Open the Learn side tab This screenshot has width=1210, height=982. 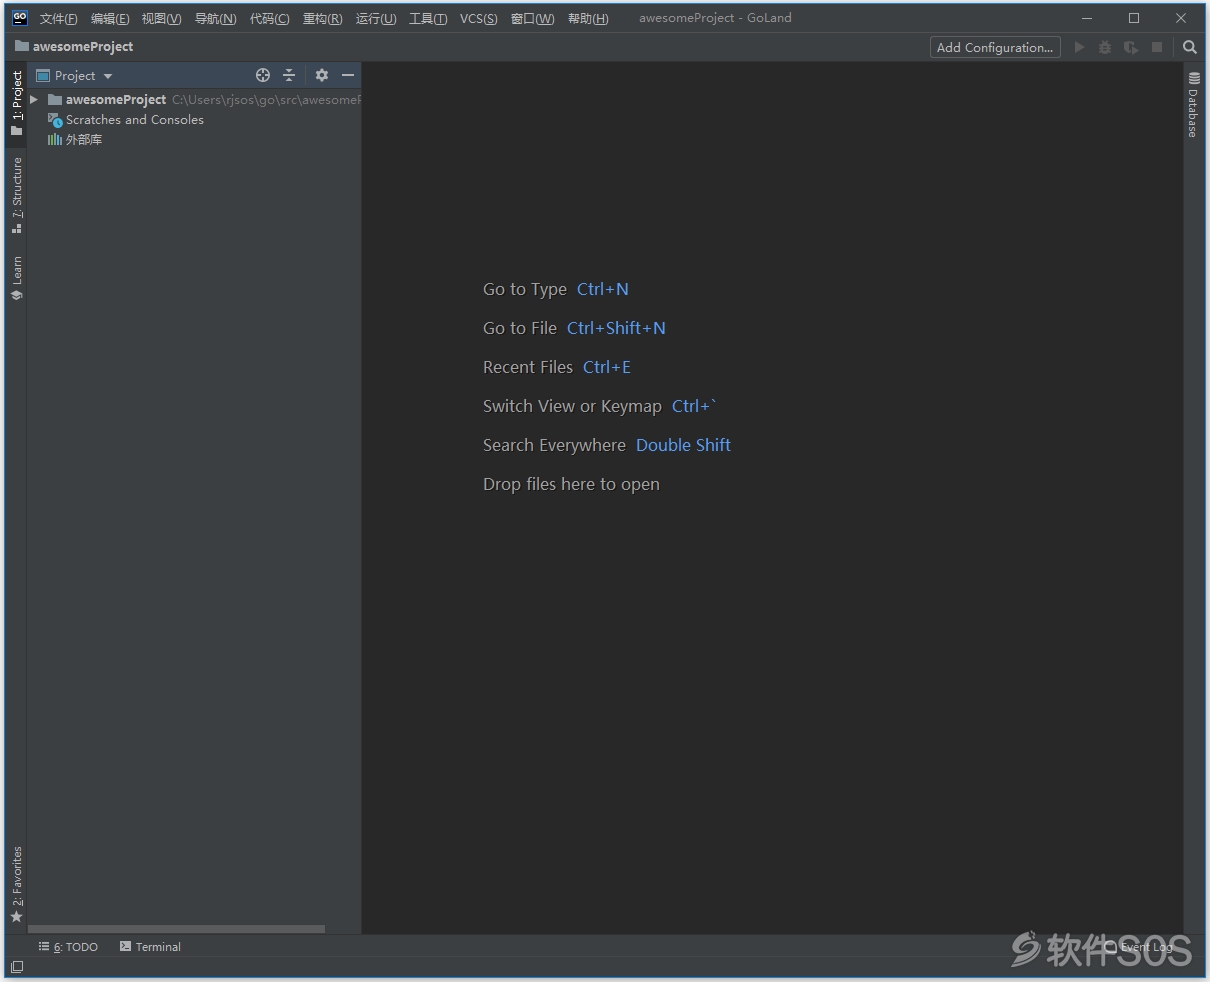[16, 277]
